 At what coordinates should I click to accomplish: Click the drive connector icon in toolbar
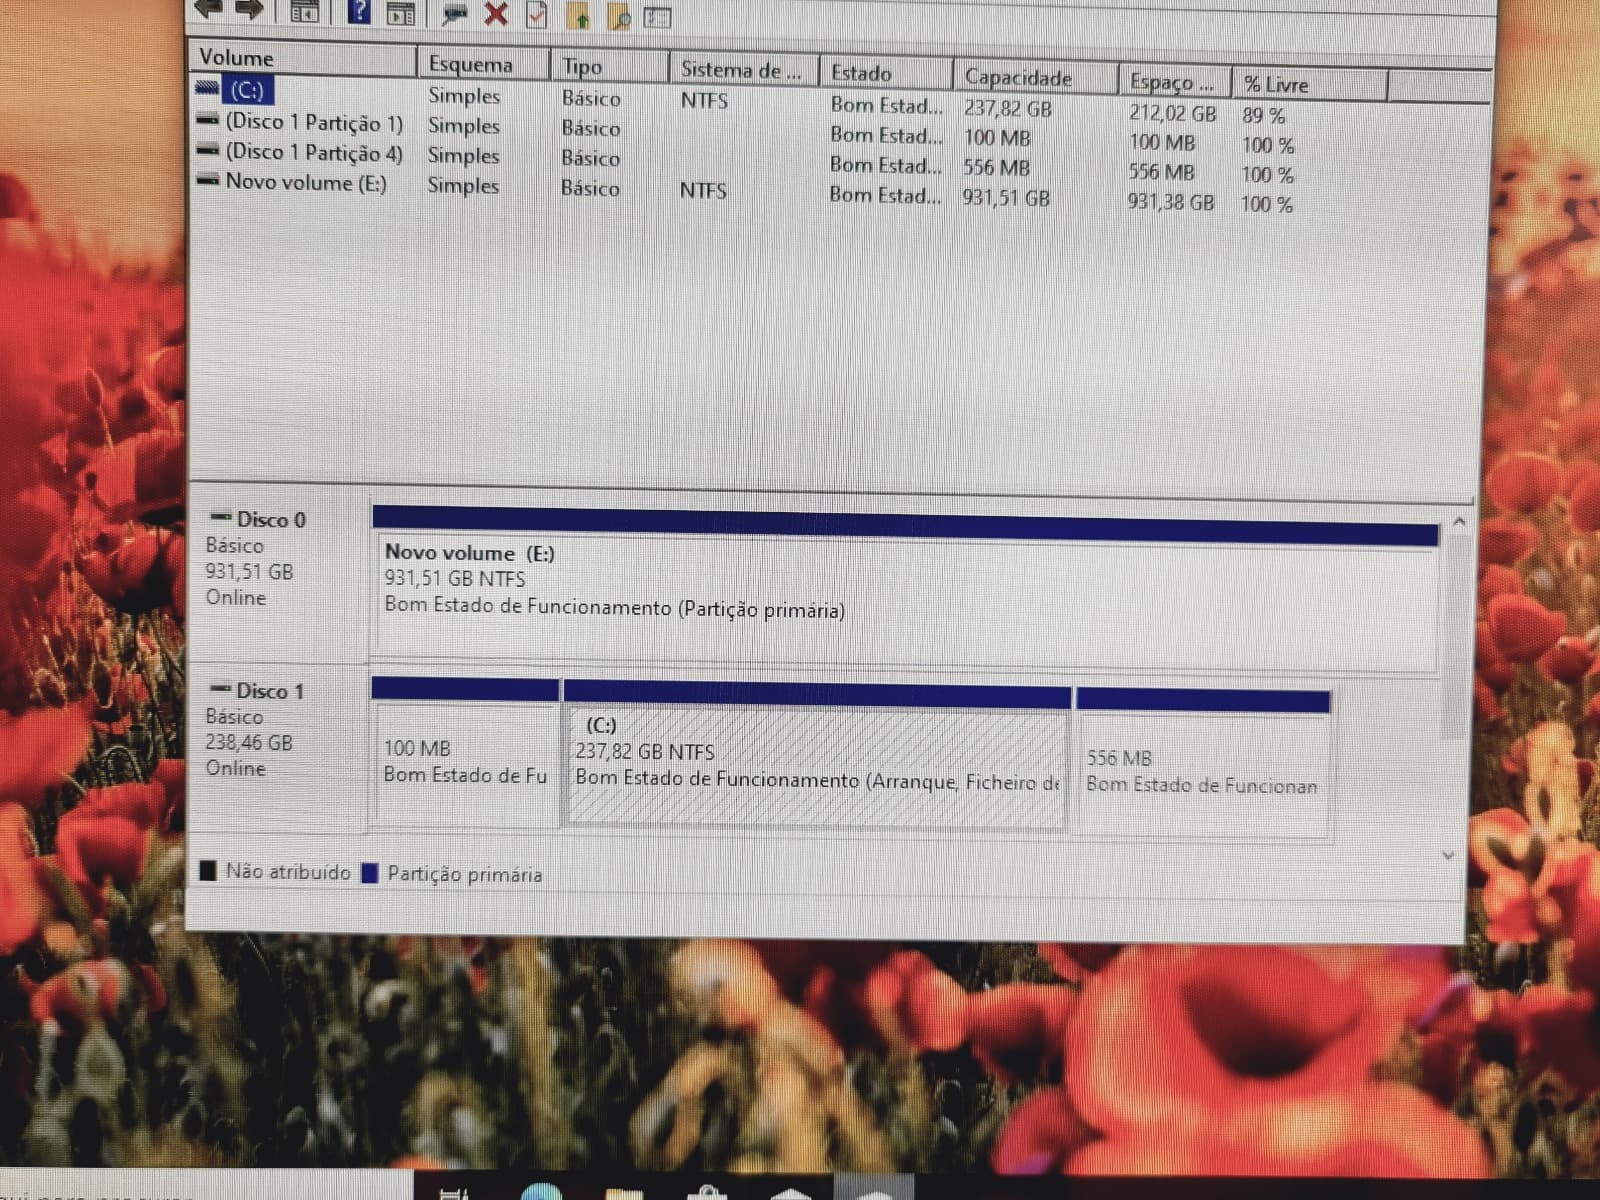[x=455, y=12]
